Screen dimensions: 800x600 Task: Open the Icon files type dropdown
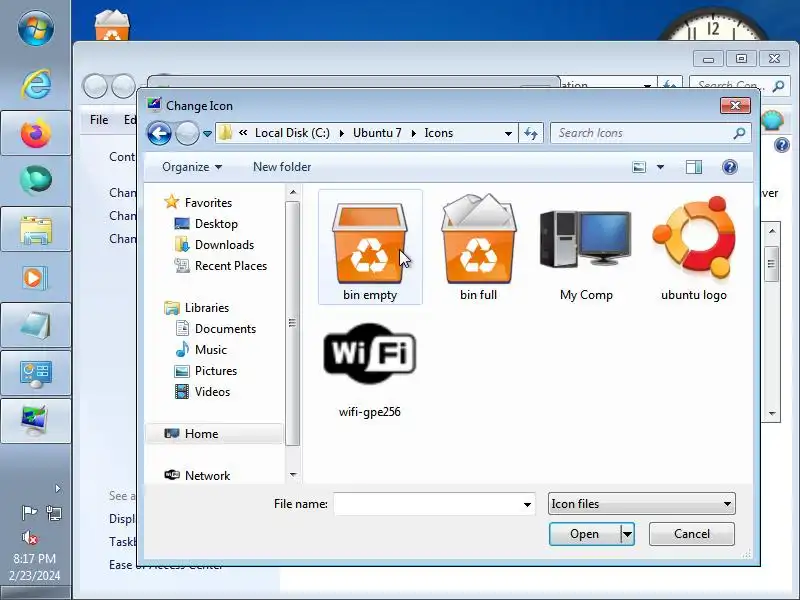click(x=641, y=504)
